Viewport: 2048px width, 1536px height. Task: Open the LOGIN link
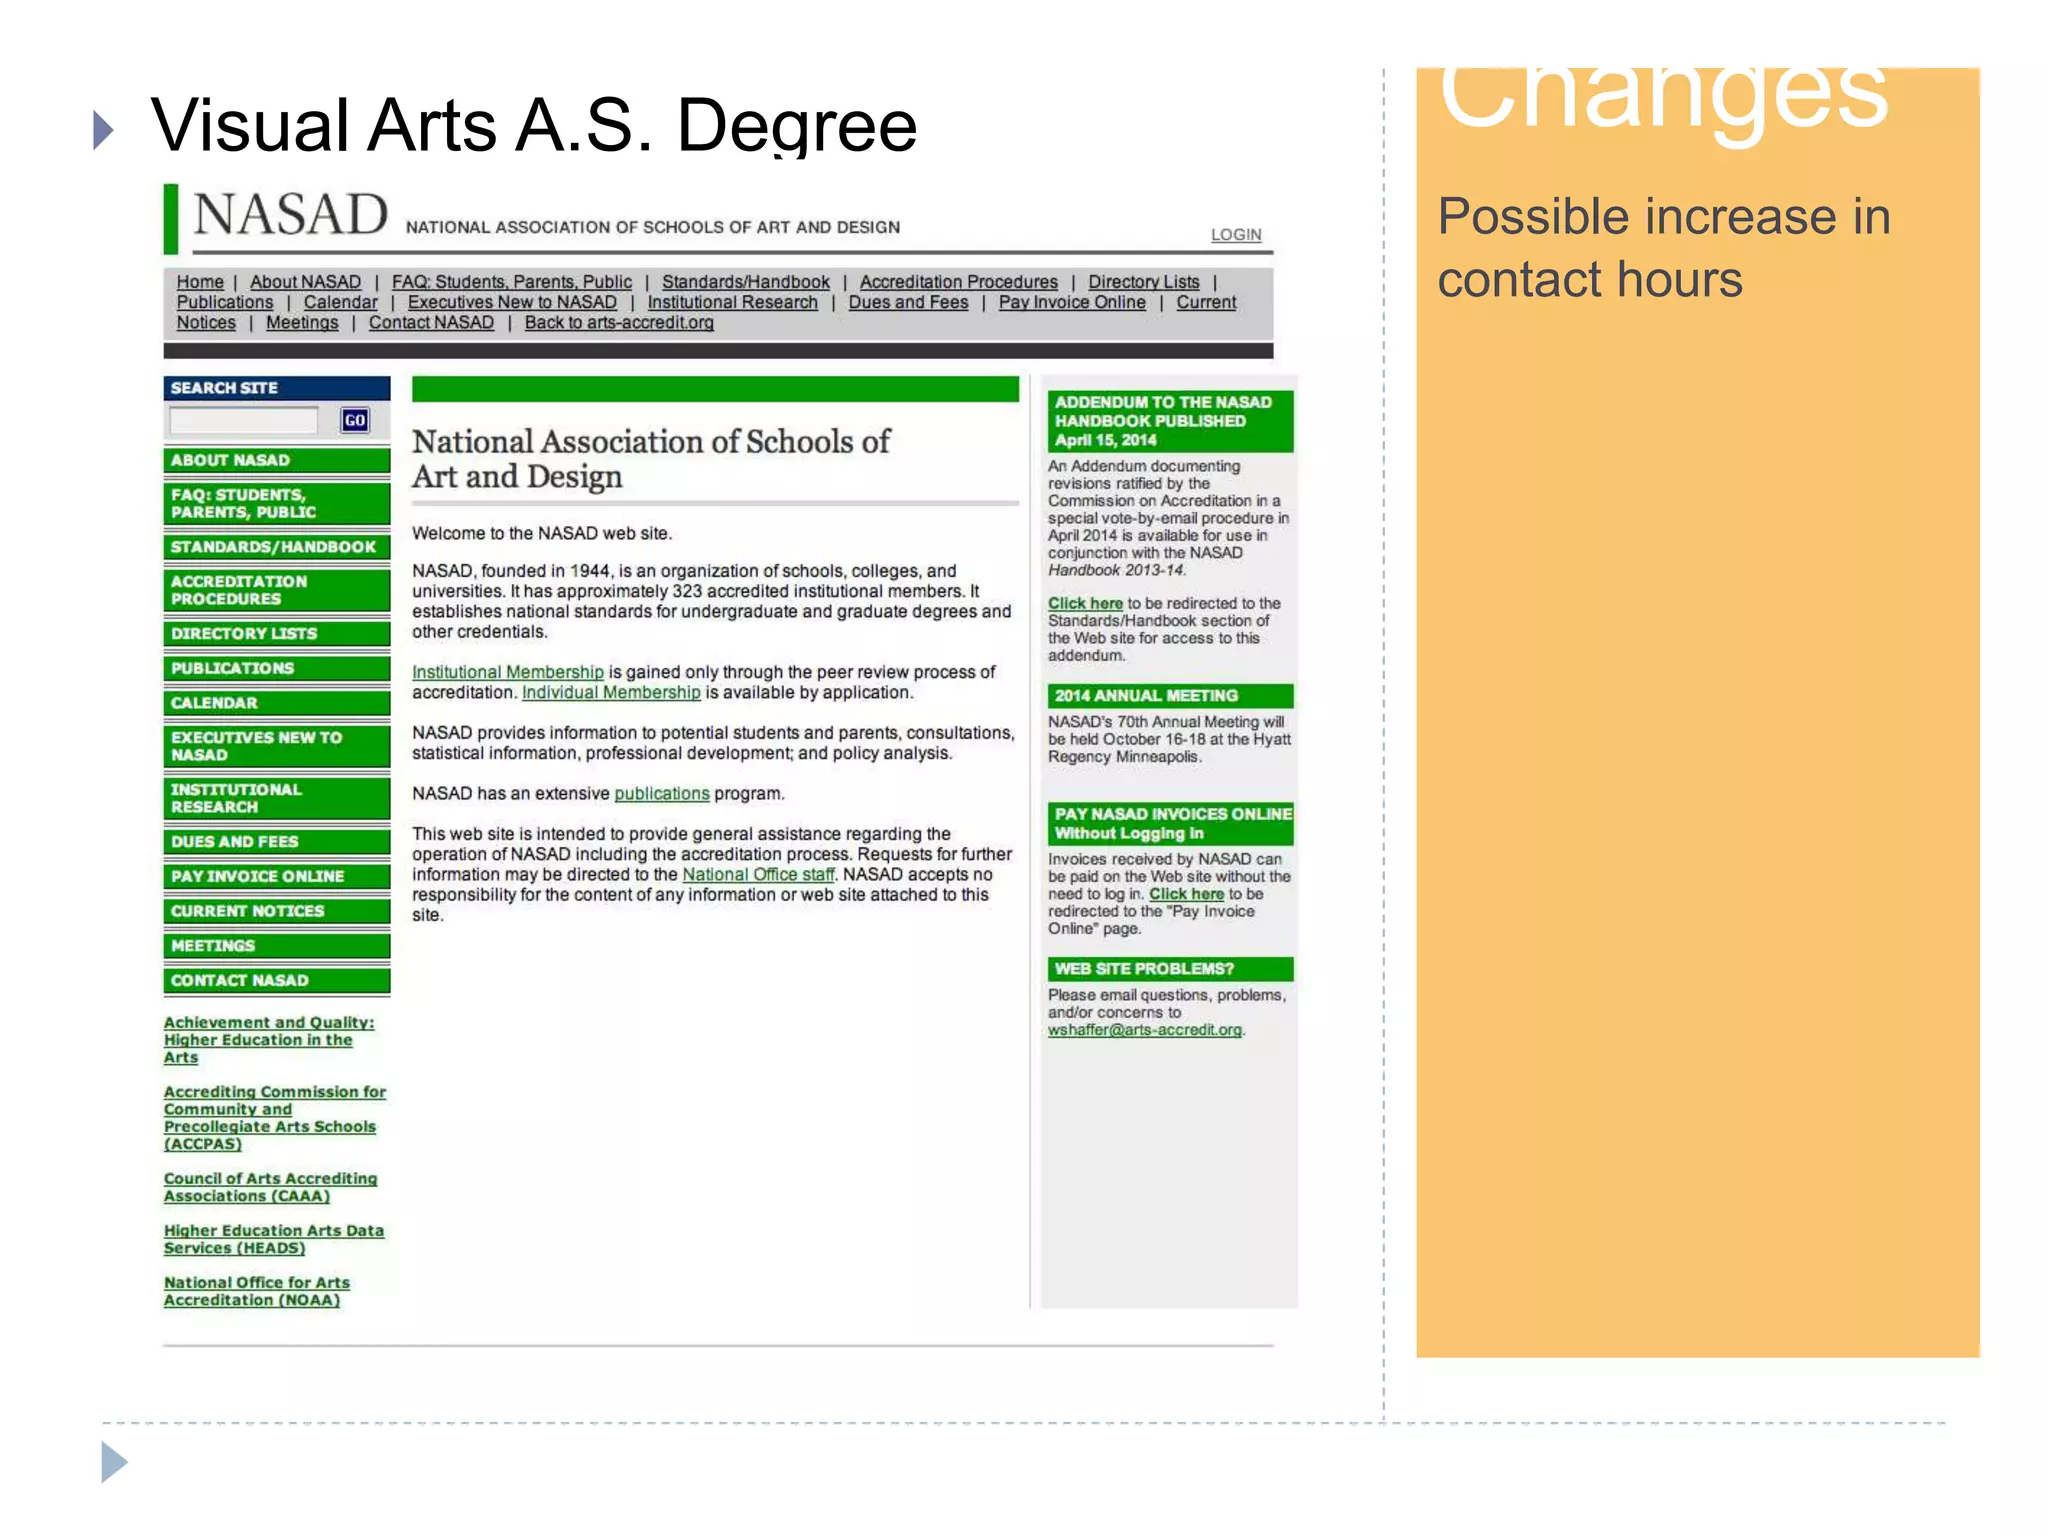tap(1236, 234)
